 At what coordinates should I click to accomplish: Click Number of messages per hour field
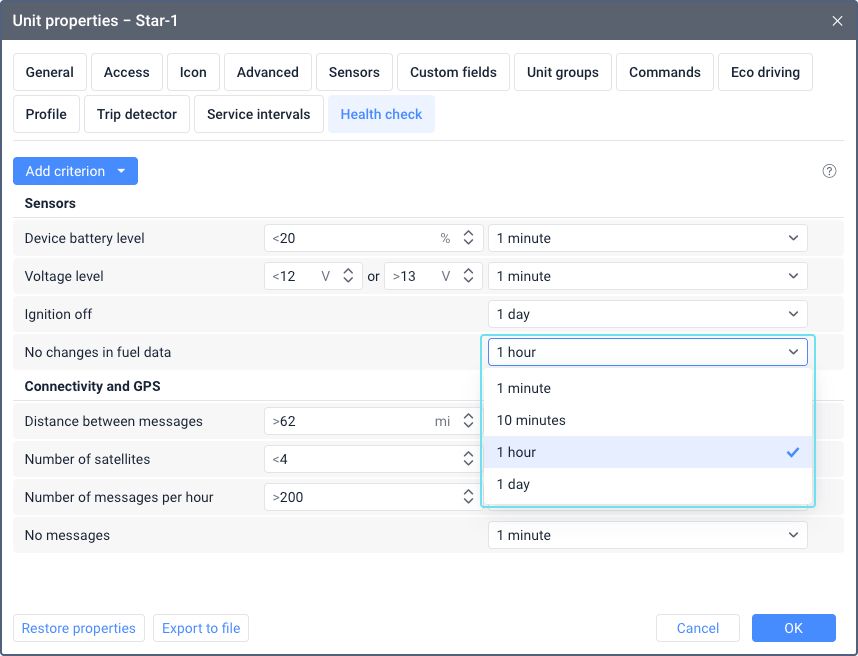(374, 497)
